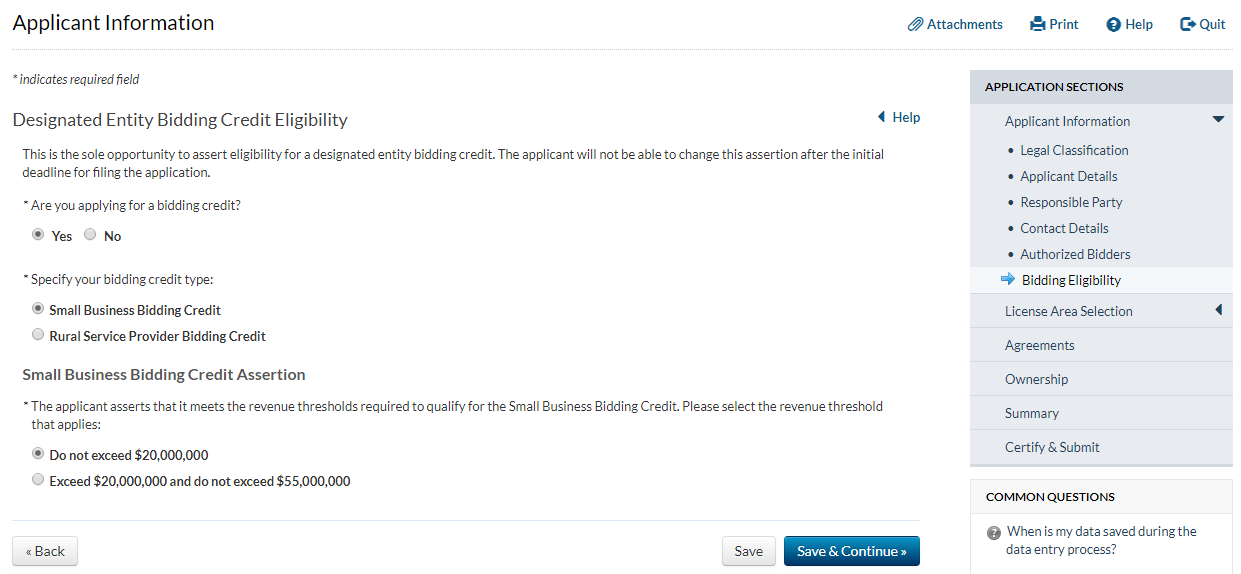Click the triangle icon beside section Help

(881, 117)
